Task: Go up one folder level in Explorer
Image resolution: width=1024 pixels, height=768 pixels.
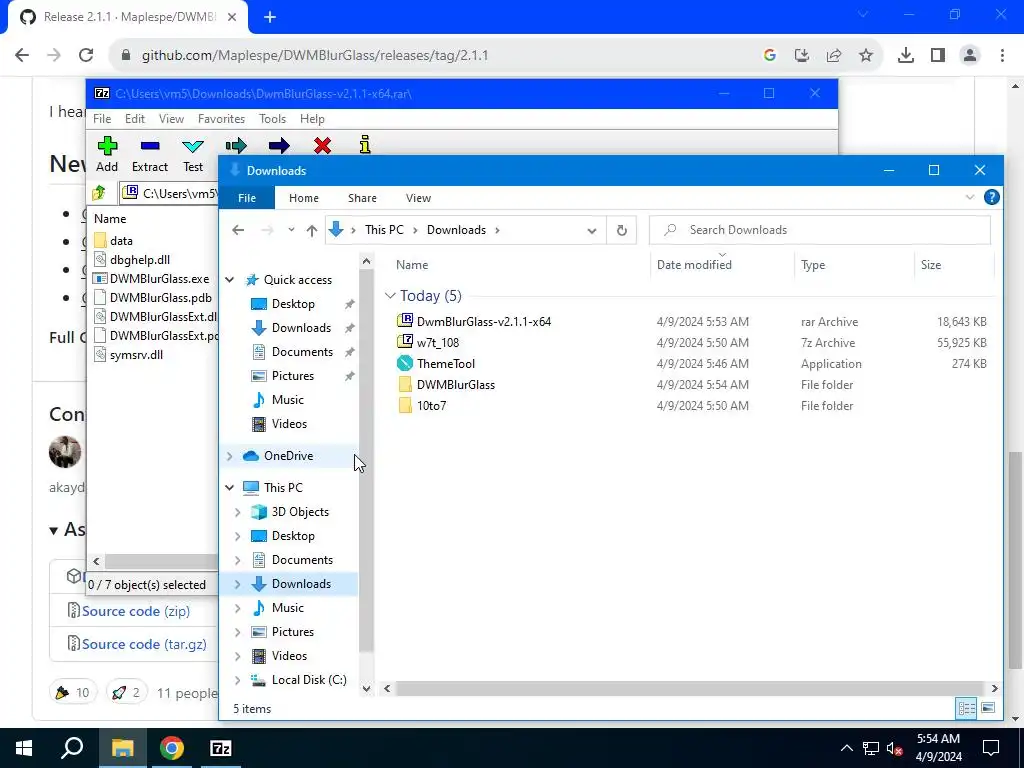Action: [x=312, y=230]
